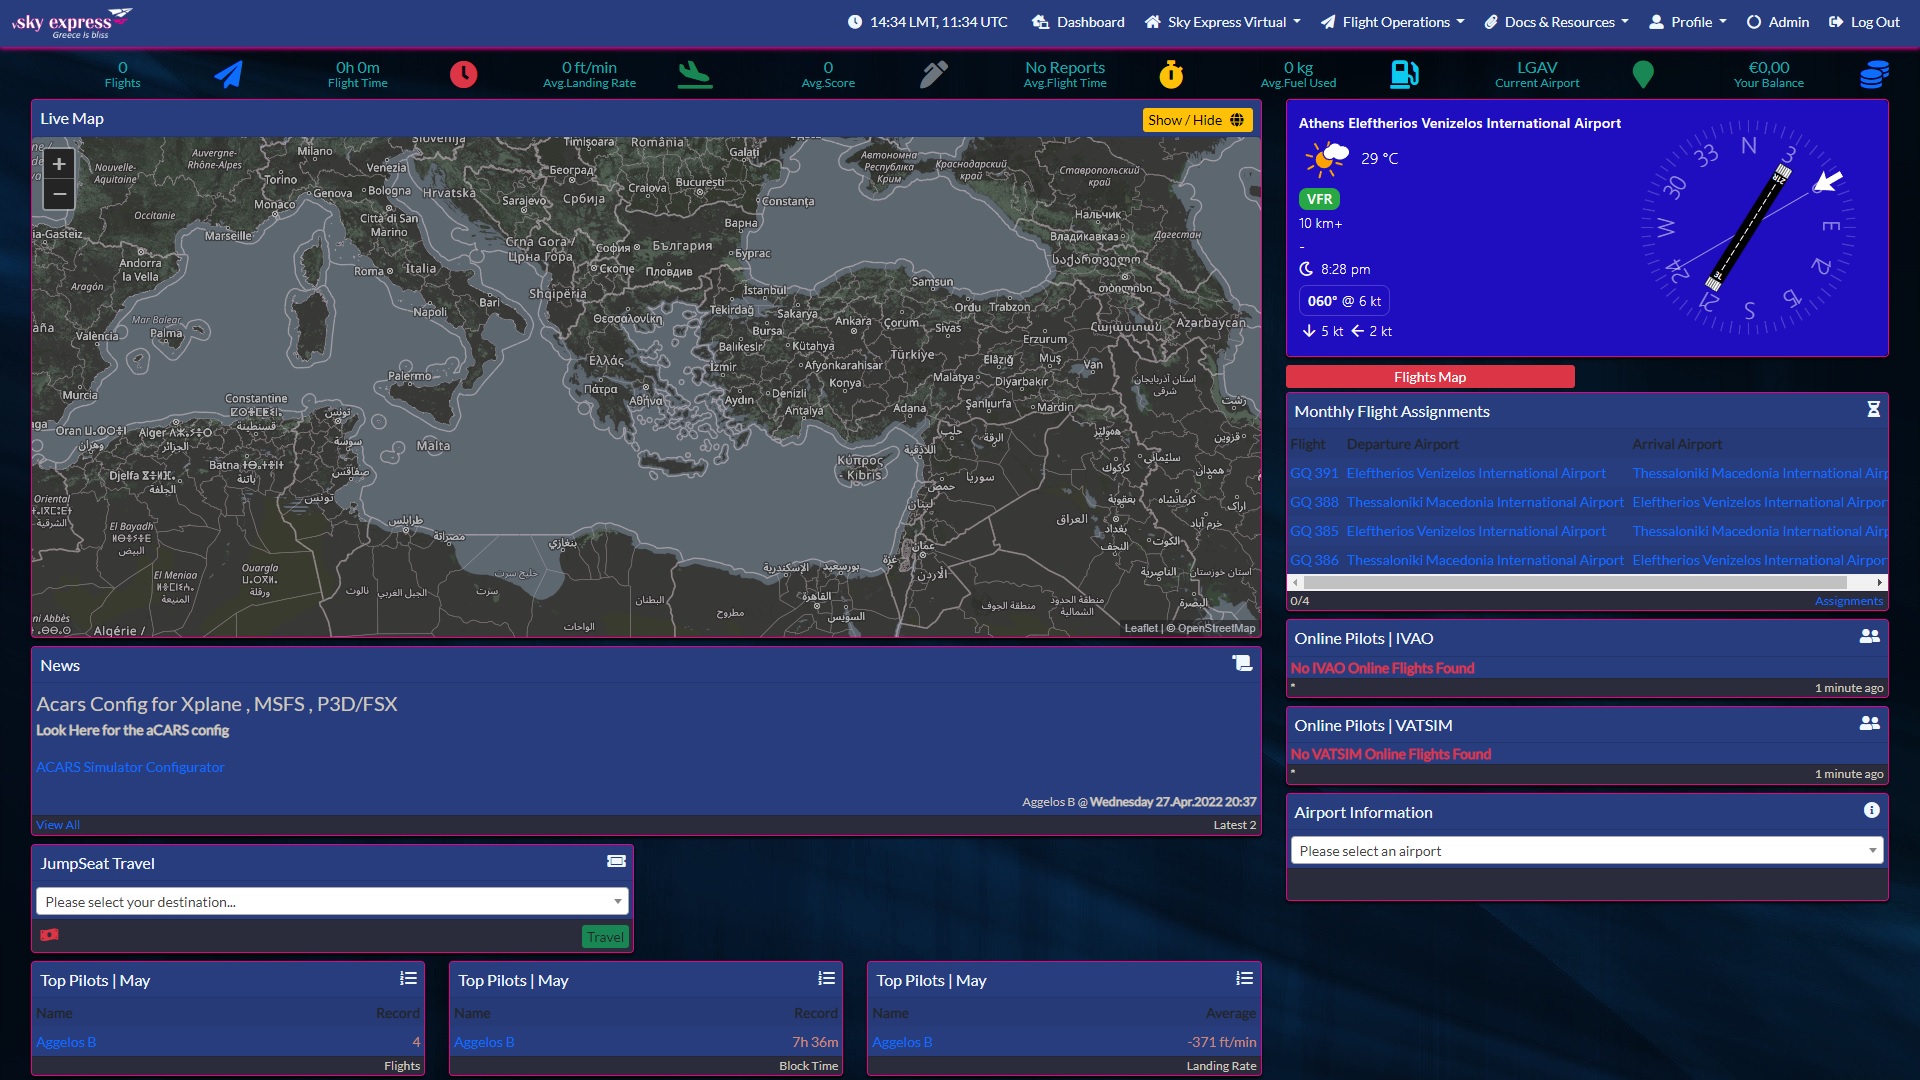Click the Monthly Flight Assignments hourglass icon

pyautogui.click(x=1873, y=410)
